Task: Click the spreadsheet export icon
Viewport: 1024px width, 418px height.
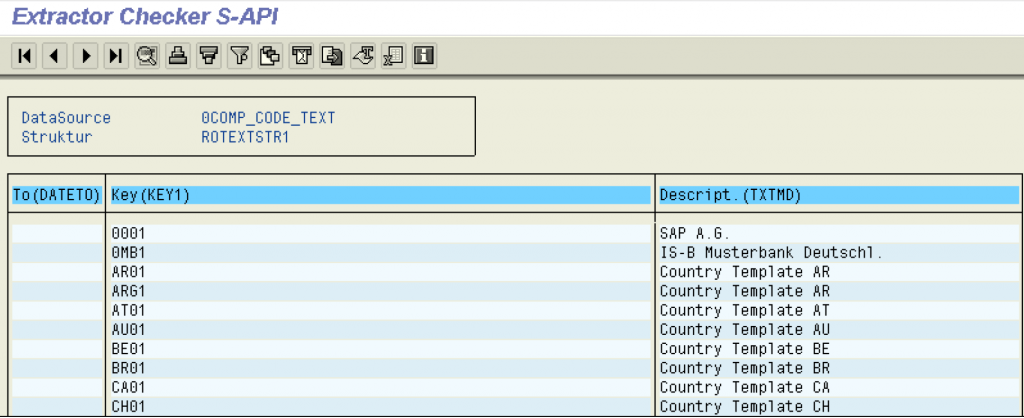Action: 393,56
